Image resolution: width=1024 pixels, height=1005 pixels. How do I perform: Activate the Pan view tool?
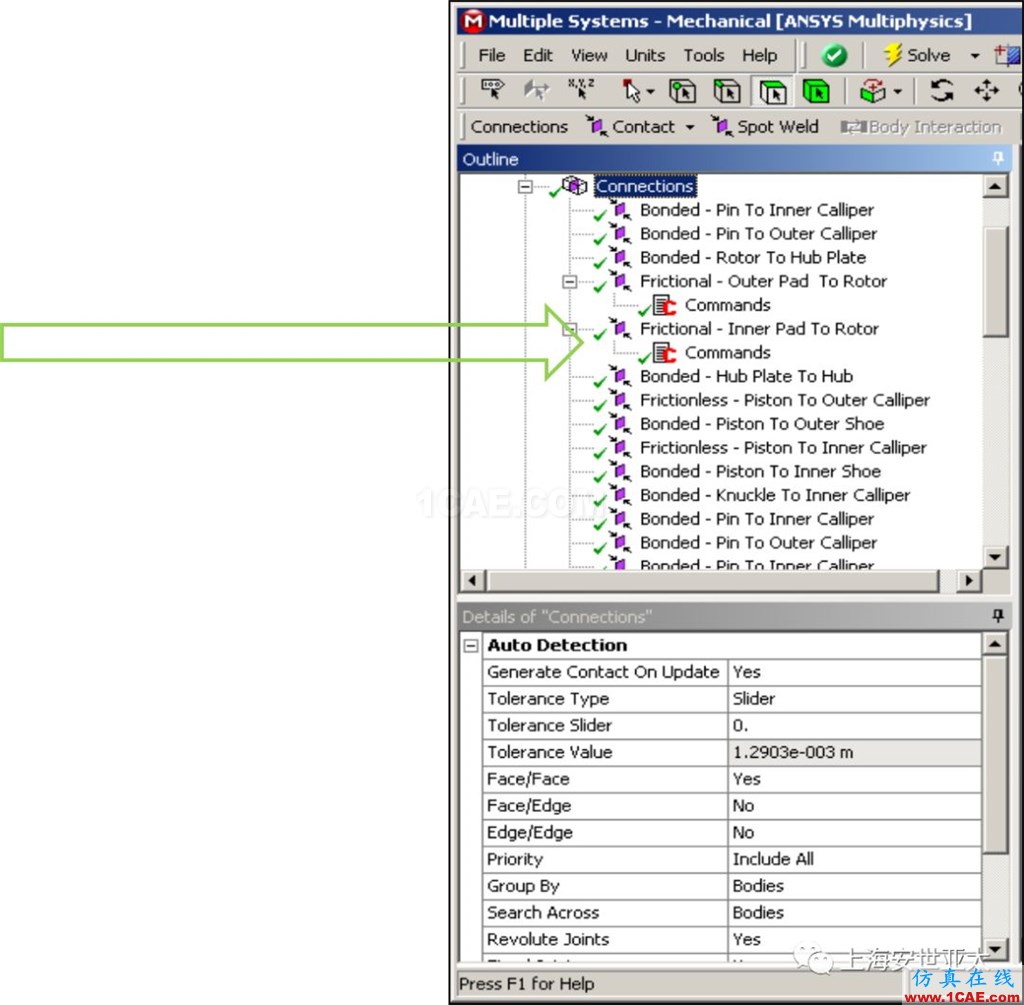point(987,90)
